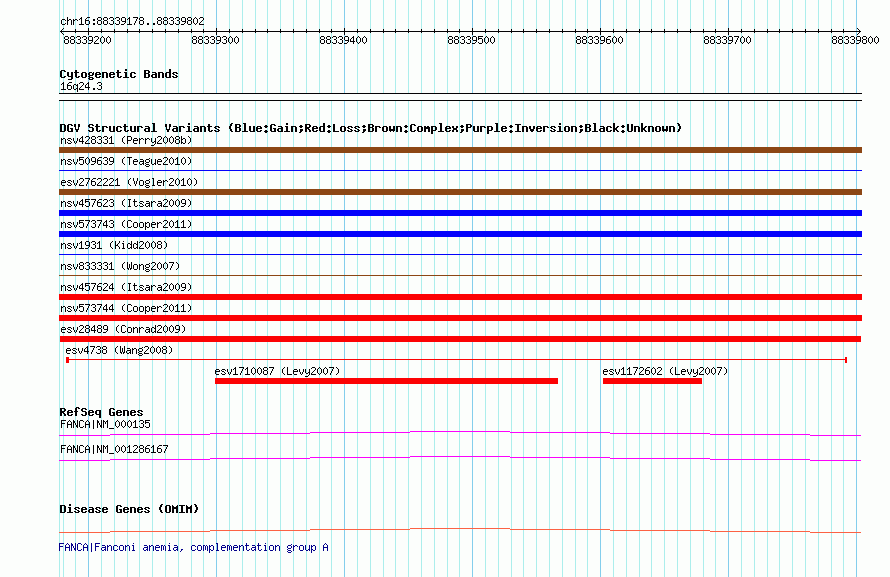The height and width of the screenshot is (577, 890).
Task: Click the magenta line of FANCA NM_000135
Action: coord(460,433)
